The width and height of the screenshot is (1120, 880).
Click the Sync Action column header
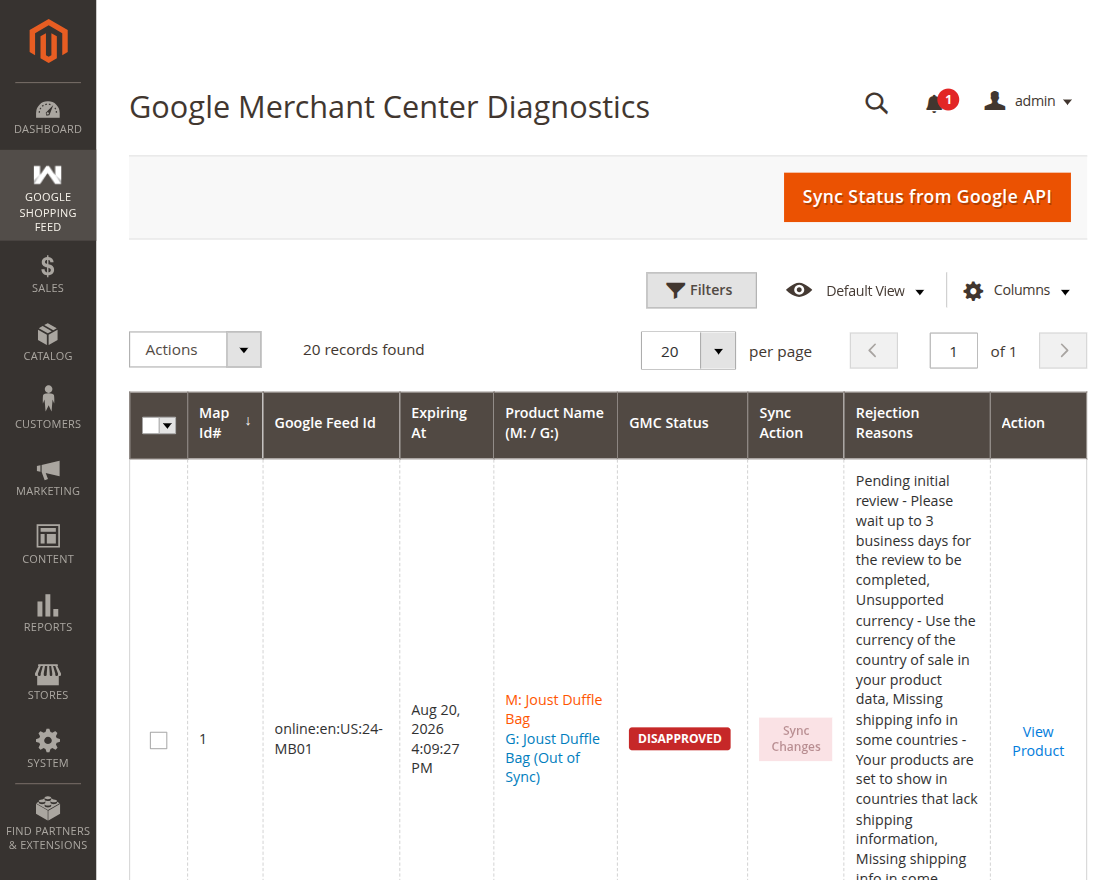click(796, 424)
